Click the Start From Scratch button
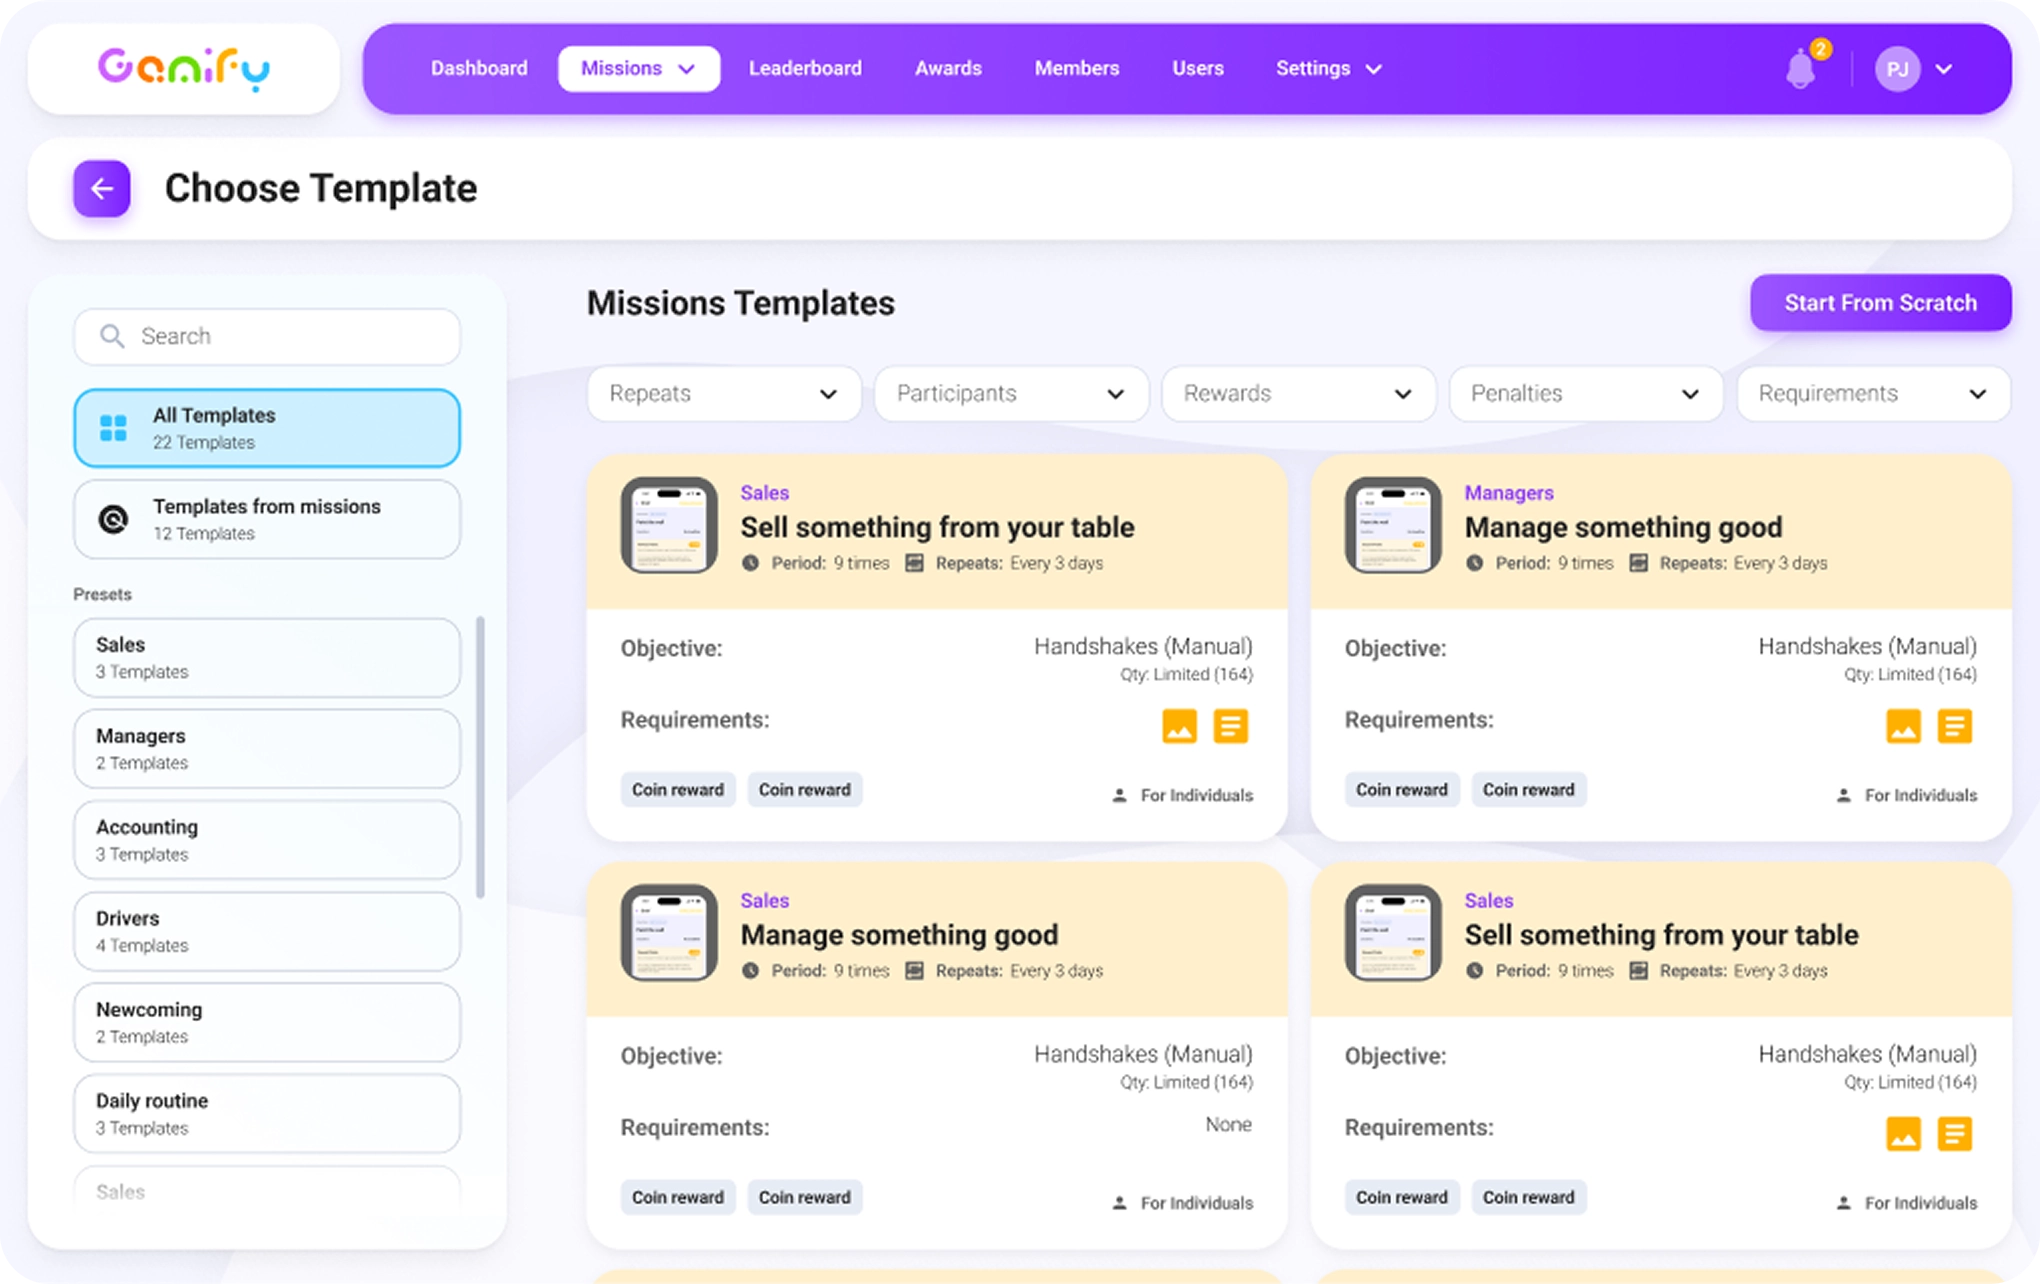 [1880, 303]
